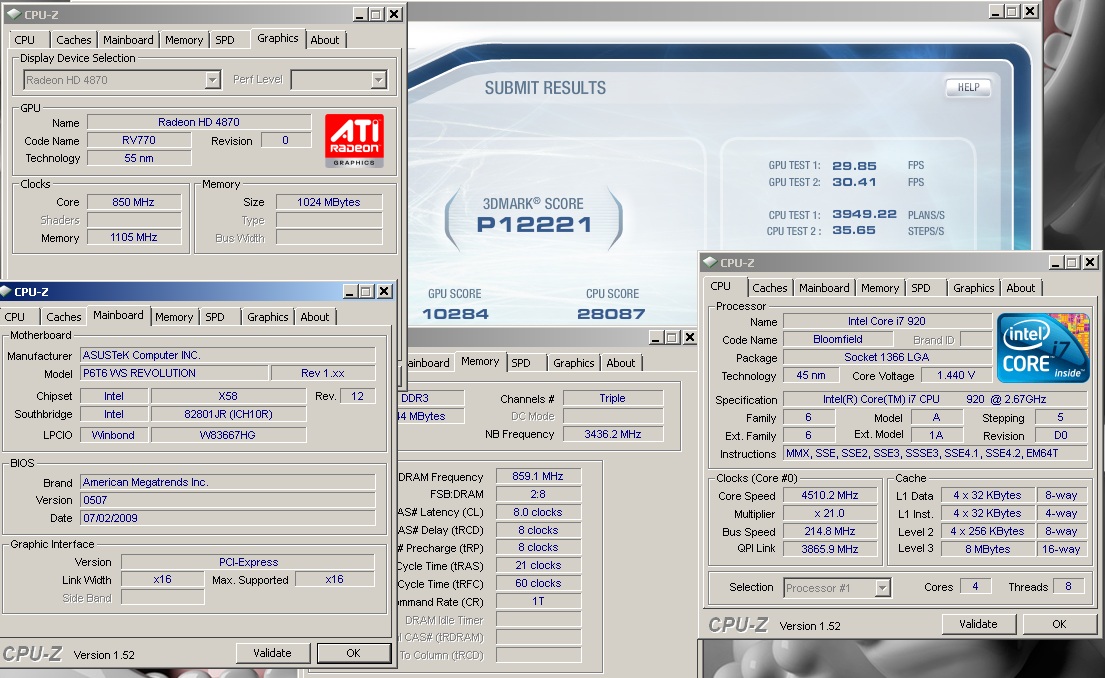Click the CPU Score value 28087
The width and height of the screenshot is (1105, 678).
point(611,314)
